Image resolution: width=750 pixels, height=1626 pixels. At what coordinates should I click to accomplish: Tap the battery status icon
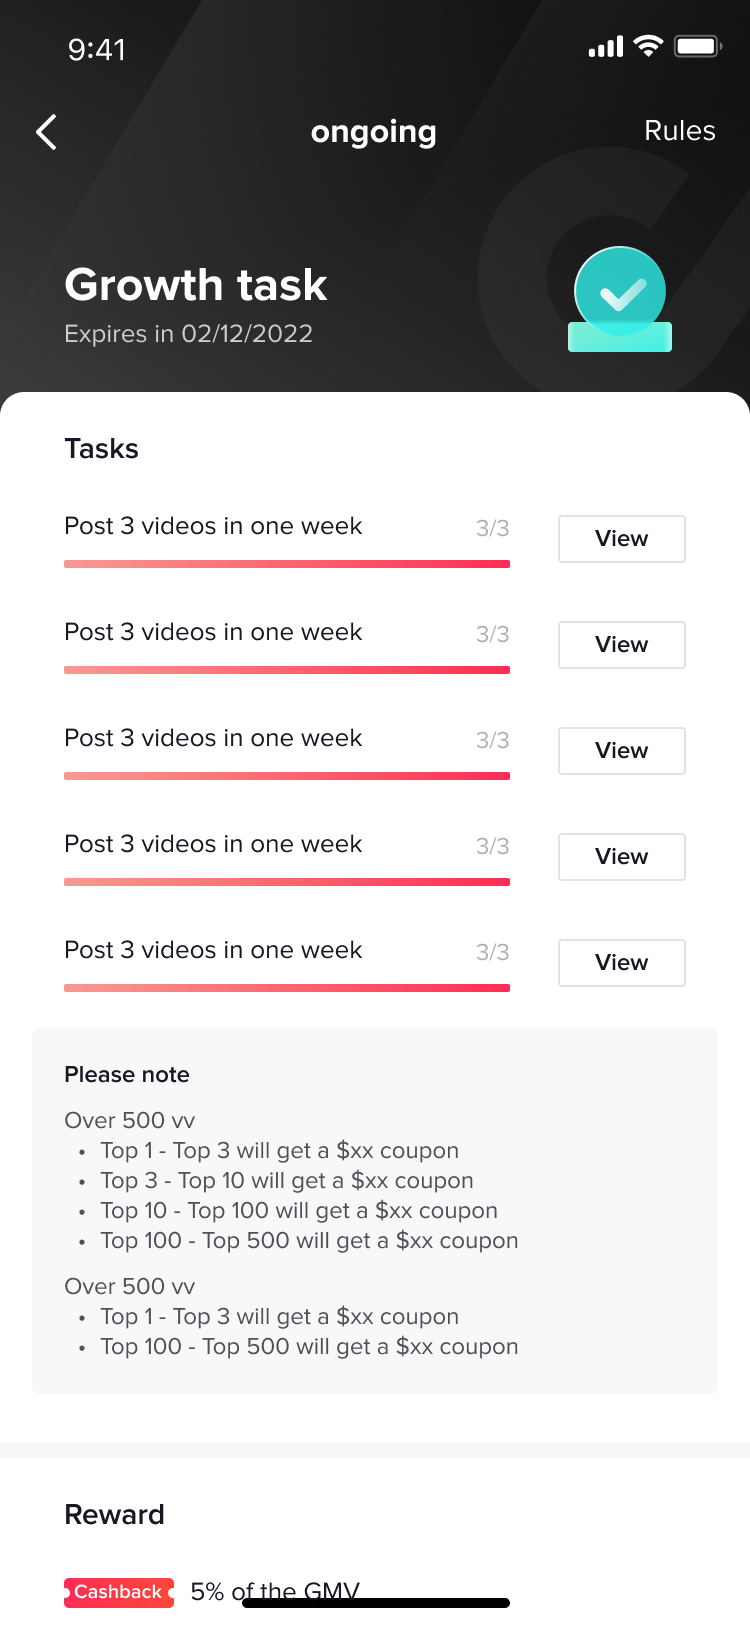[x=697, y=46]
